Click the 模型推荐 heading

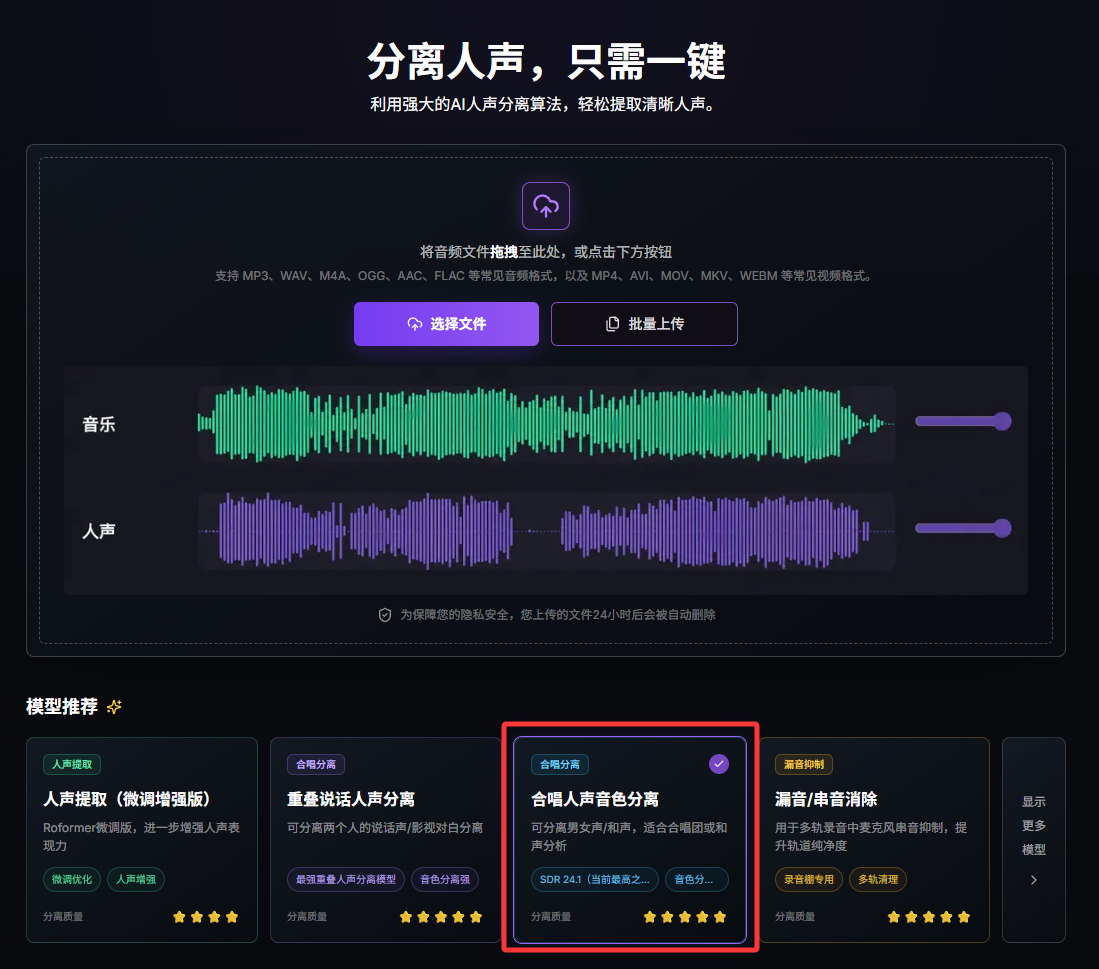(x=62, y=707)
